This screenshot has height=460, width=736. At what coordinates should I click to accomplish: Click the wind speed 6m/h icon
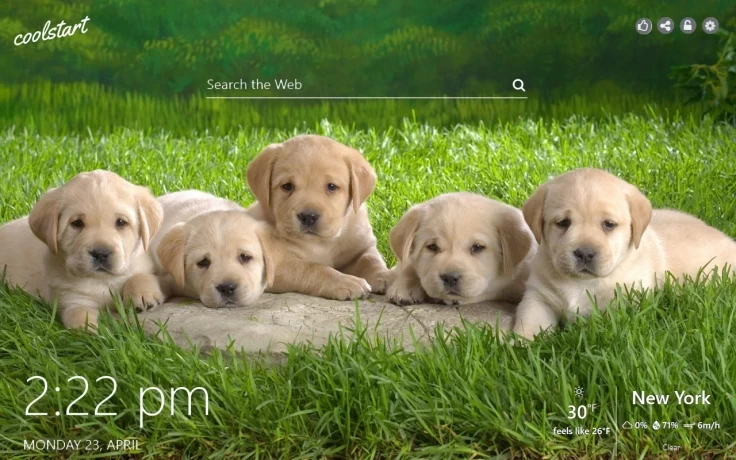pyautogui.click(x=690, y=425)
